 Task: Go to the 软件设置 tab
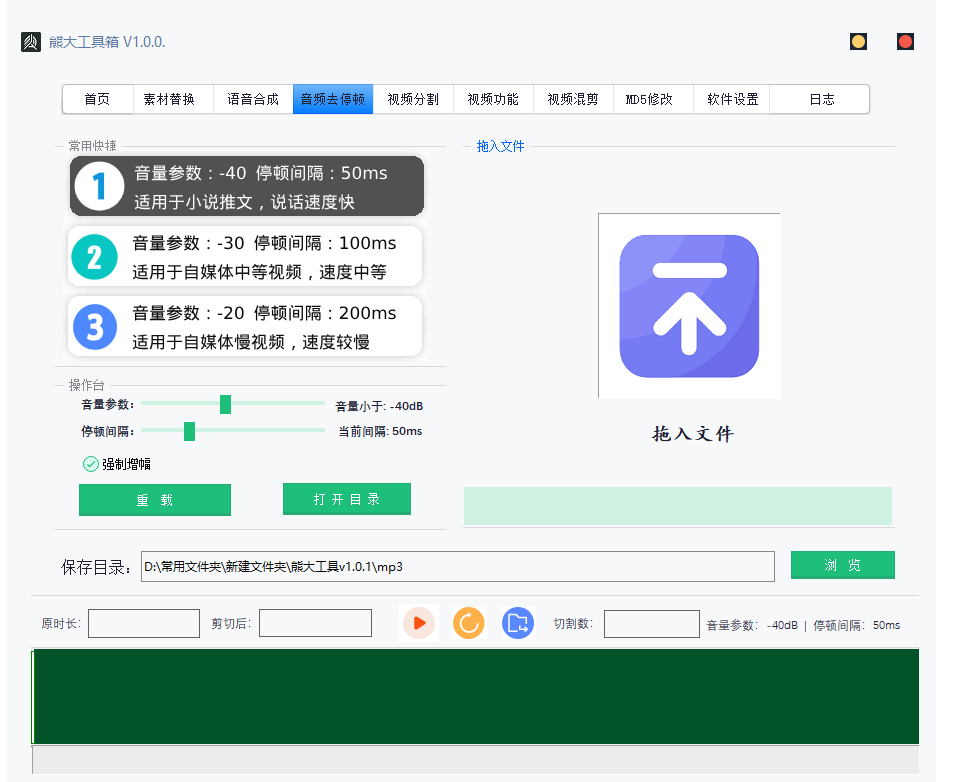tap(733, 99)
